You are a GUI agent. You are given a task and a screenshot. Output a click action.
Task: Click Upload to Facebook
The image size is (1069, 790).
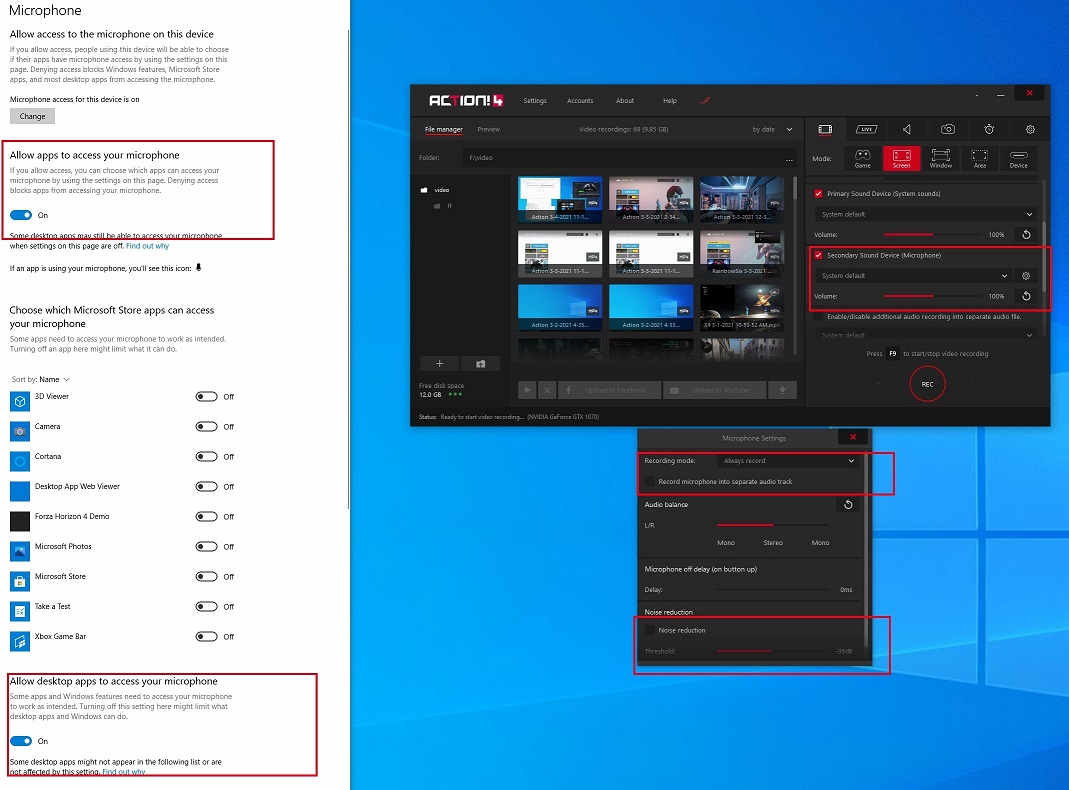[610, 390]
